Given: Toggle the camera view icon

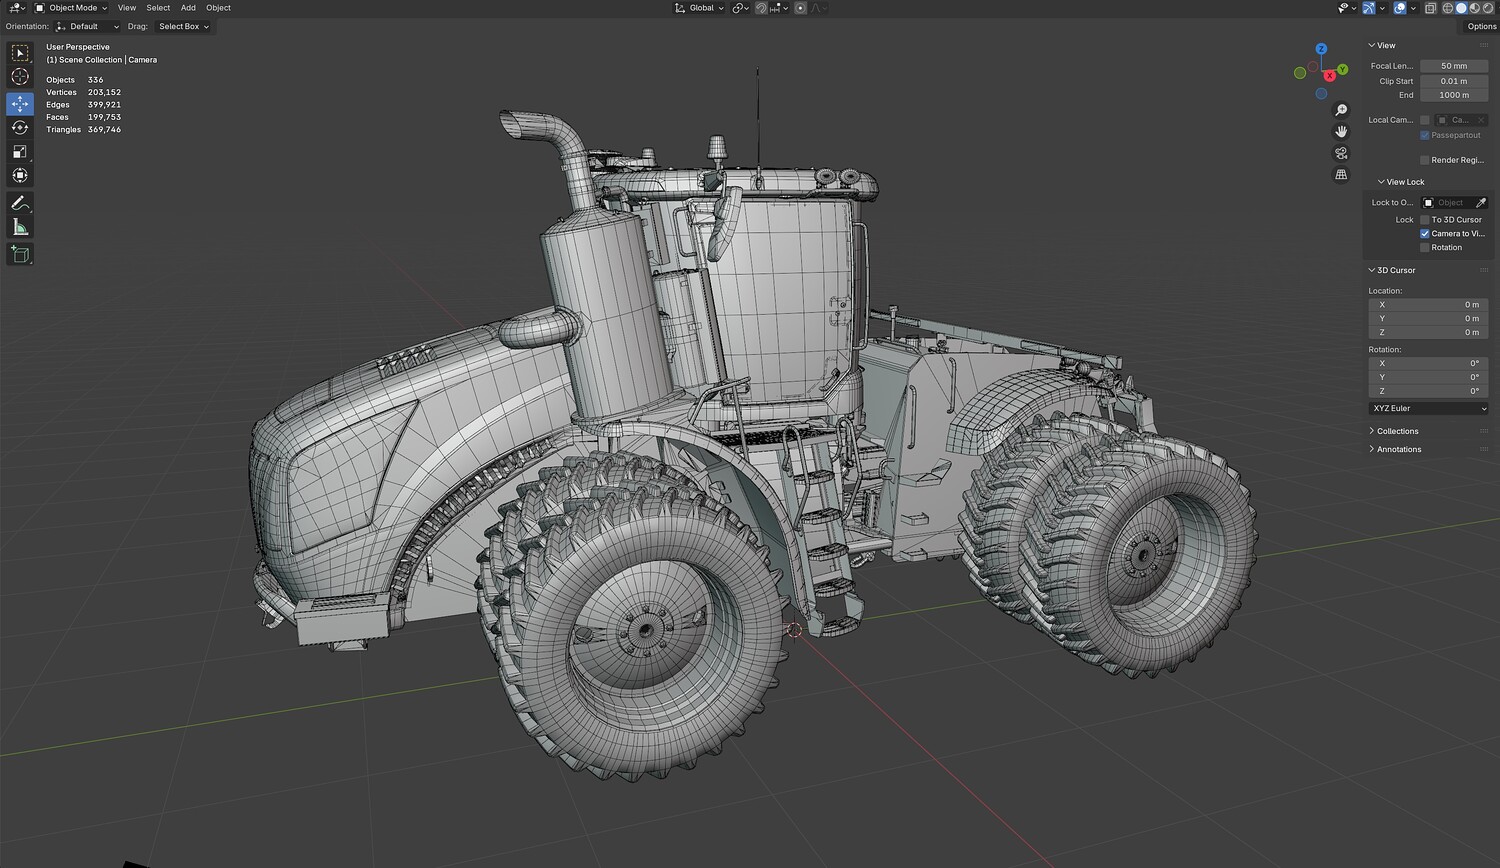Looking at the screenshot, I should 1341,153.
